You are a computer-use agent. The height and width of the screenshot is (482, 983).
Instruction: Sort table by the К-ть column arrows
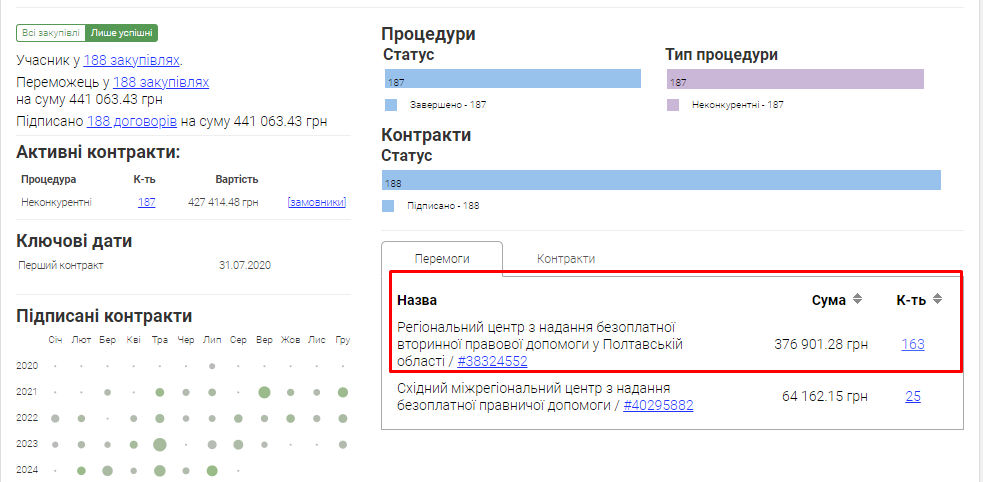coord(937,299)
